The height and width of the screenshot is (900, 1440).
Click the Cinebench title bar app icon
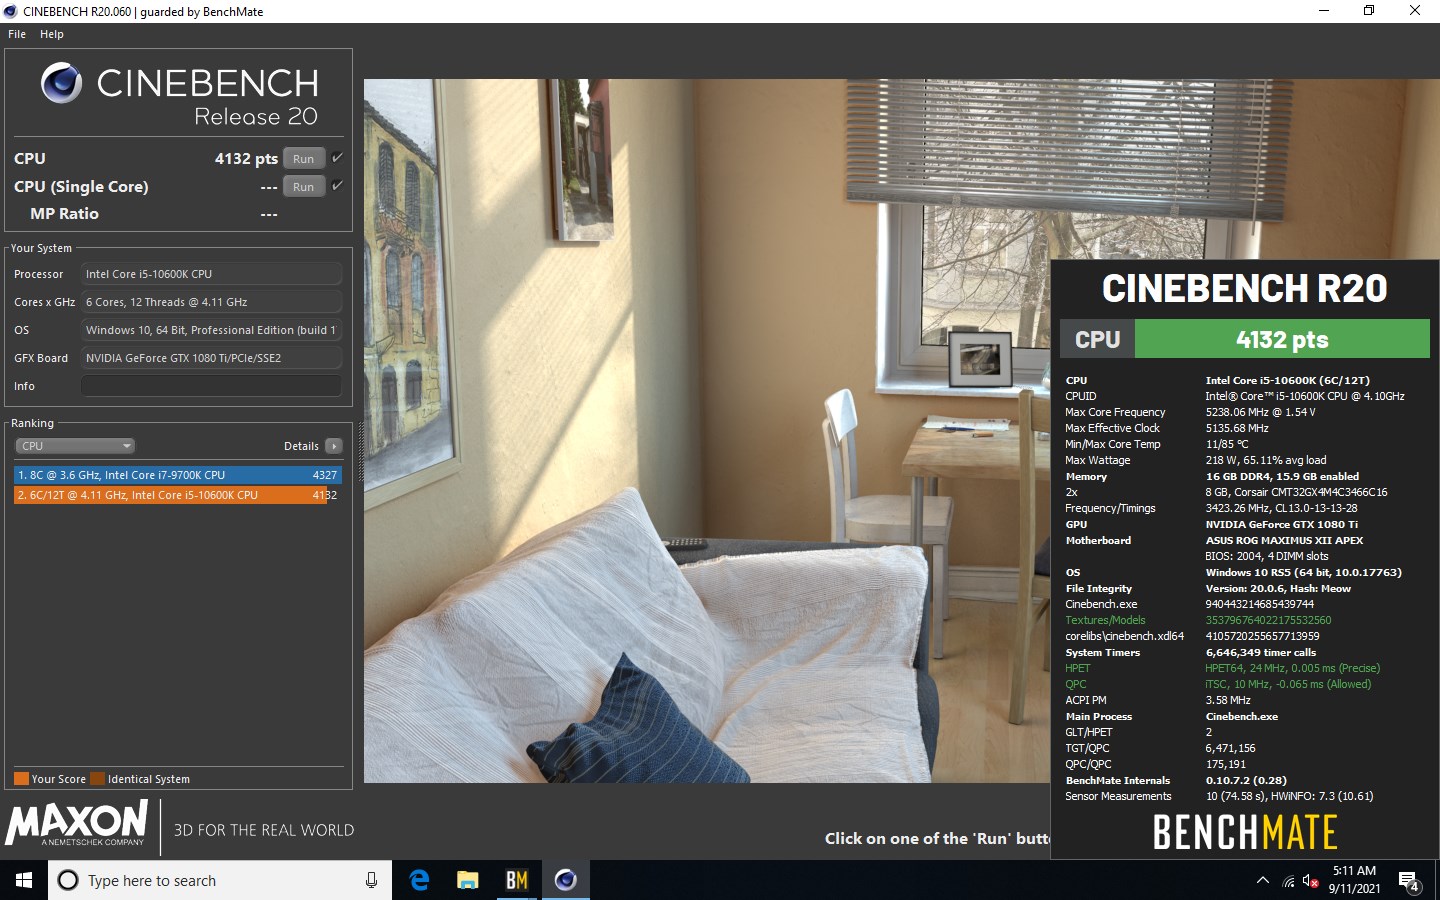click(11, 11)
